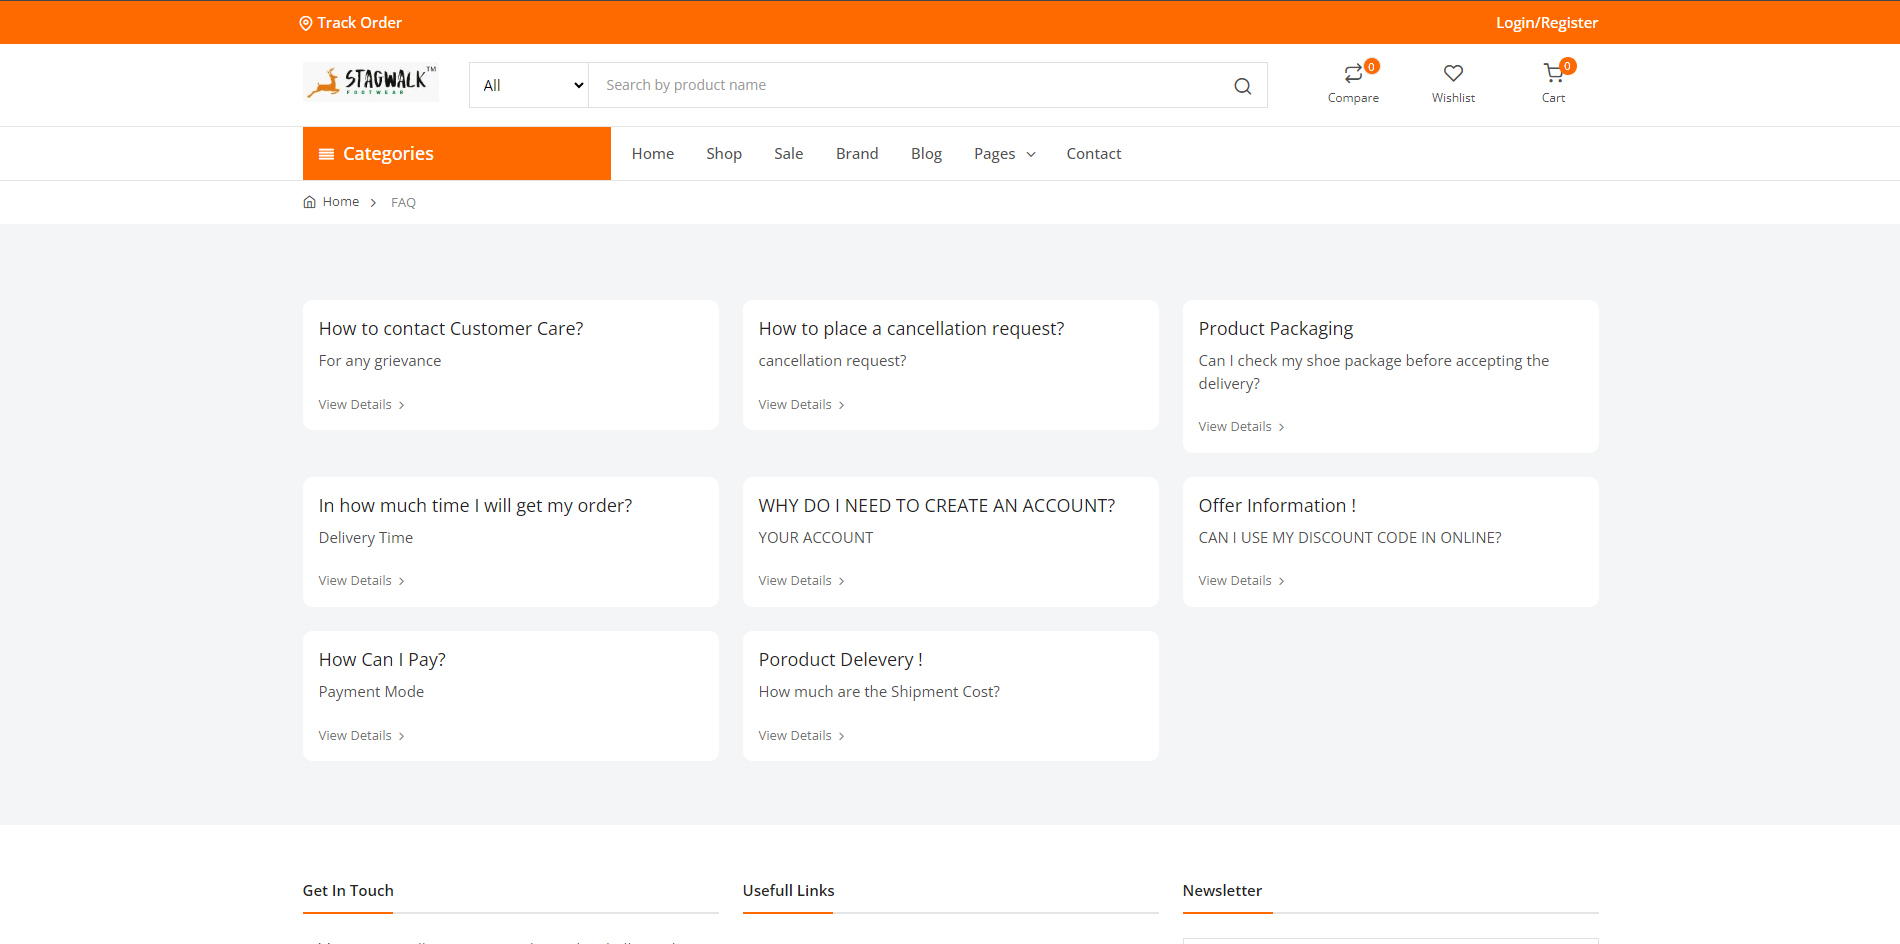Click the 'Delivery Time' text
Image resolution: width=1900 pixels, height=944 pixels.
pos(366,538)
